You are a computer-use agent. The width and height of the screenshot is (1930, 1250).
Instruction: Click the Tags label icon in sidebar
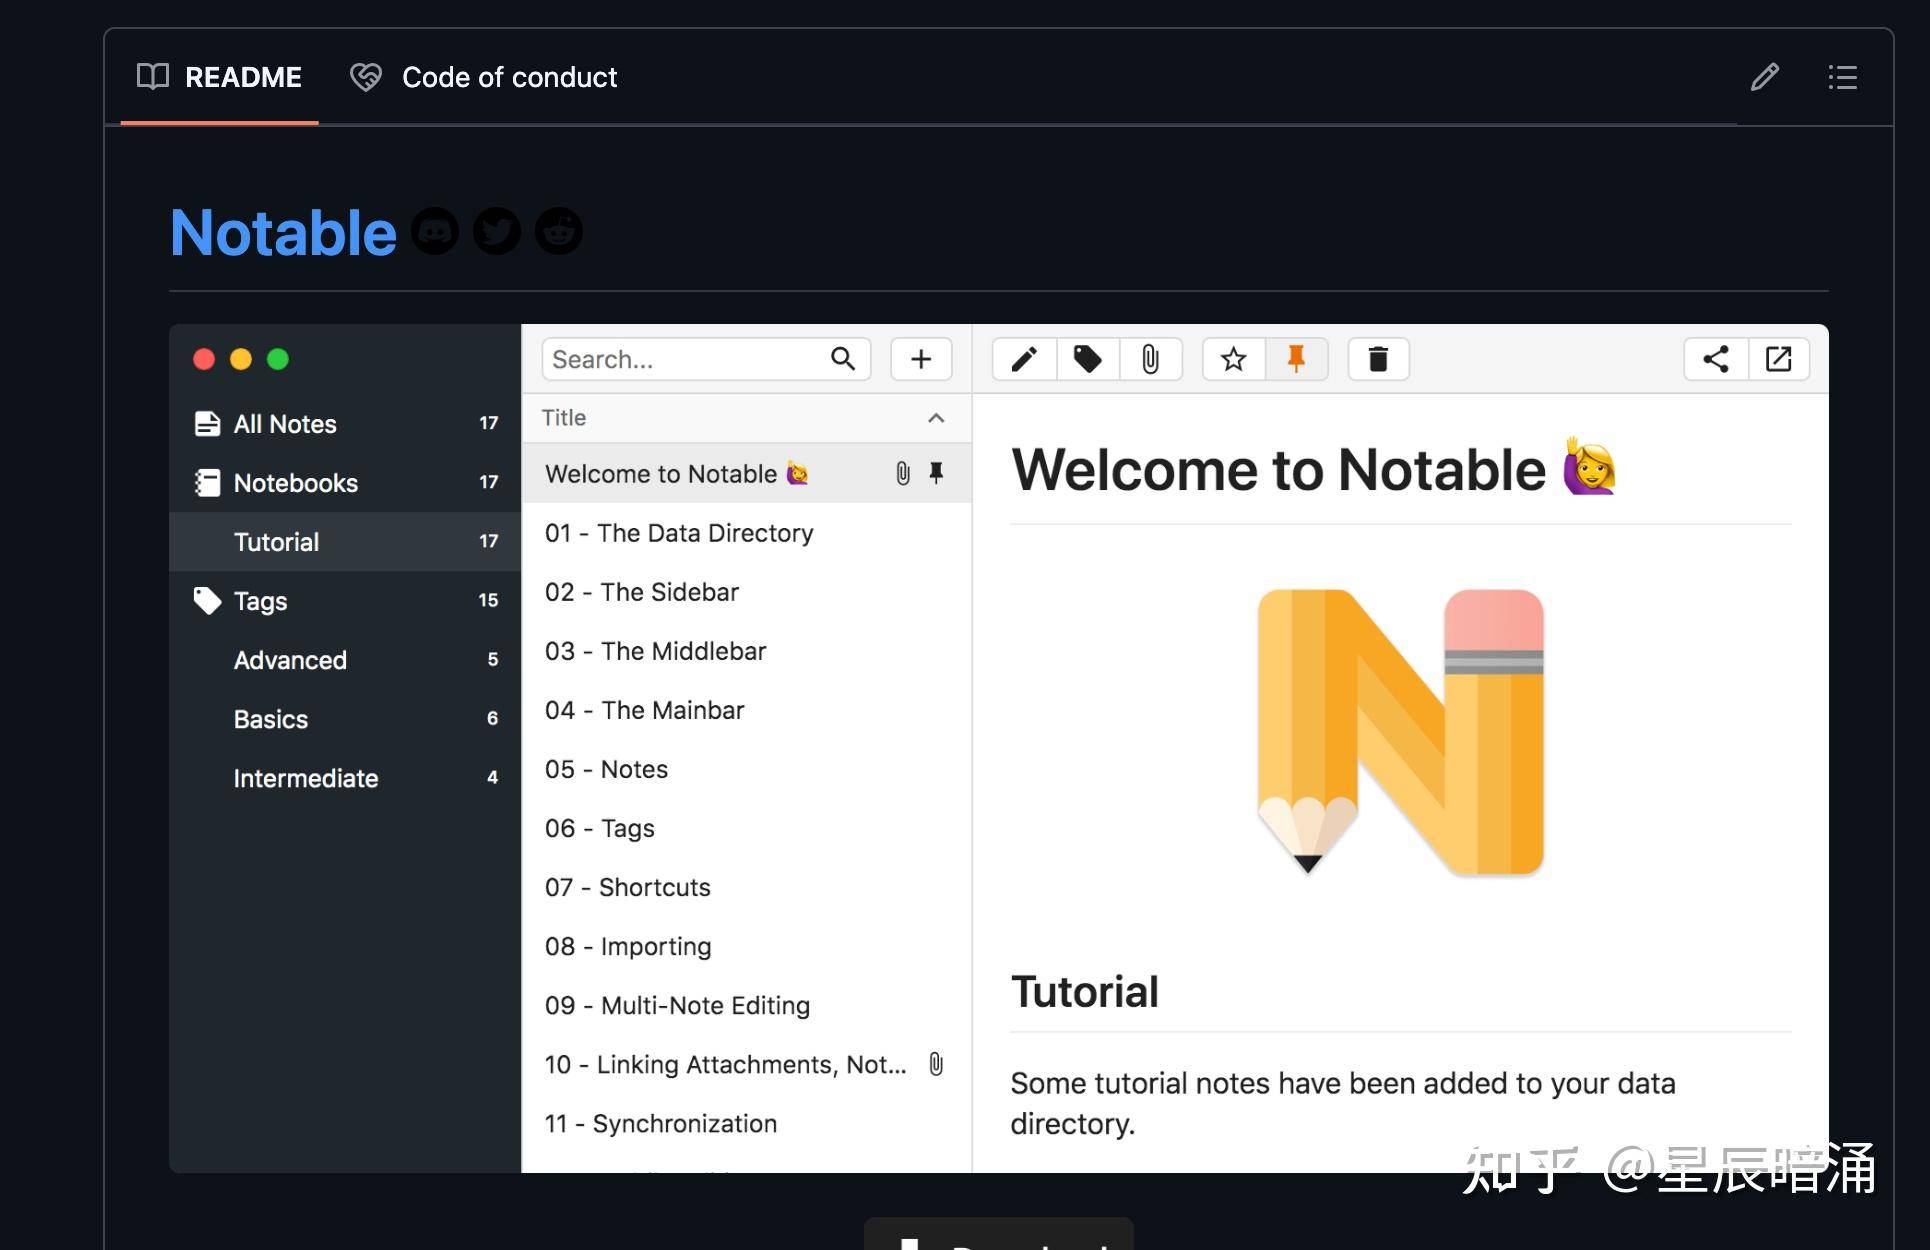click(207, 601)
